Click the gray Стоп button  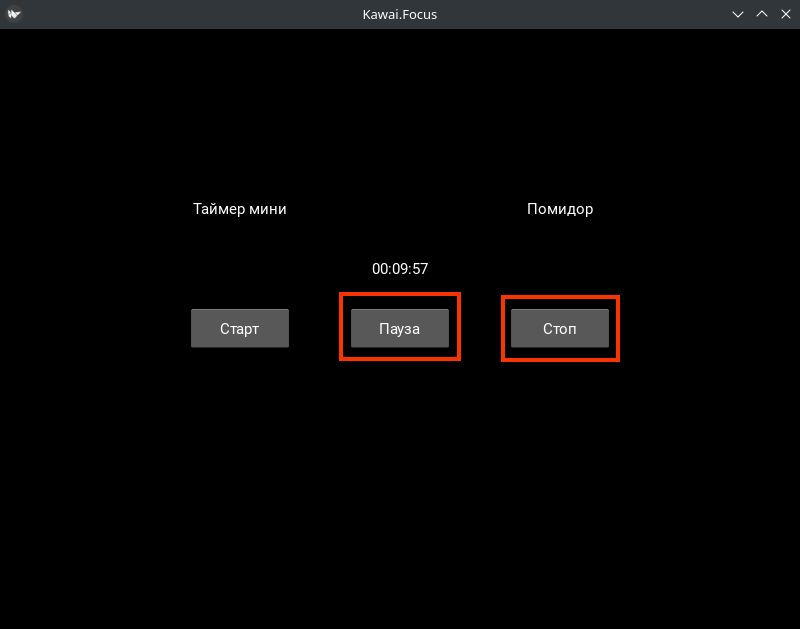coord(559,328)
